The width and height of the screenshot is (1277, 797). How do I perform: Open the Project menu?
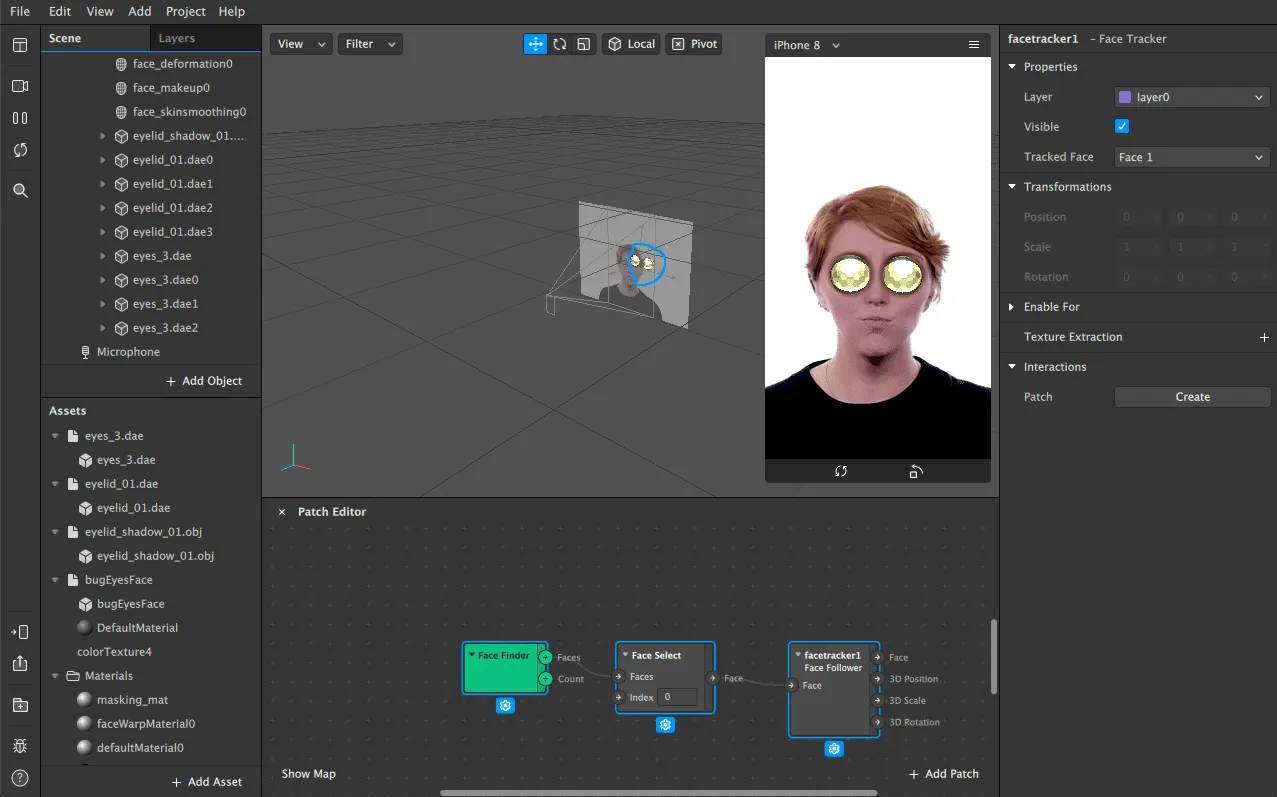pos(186,11)
